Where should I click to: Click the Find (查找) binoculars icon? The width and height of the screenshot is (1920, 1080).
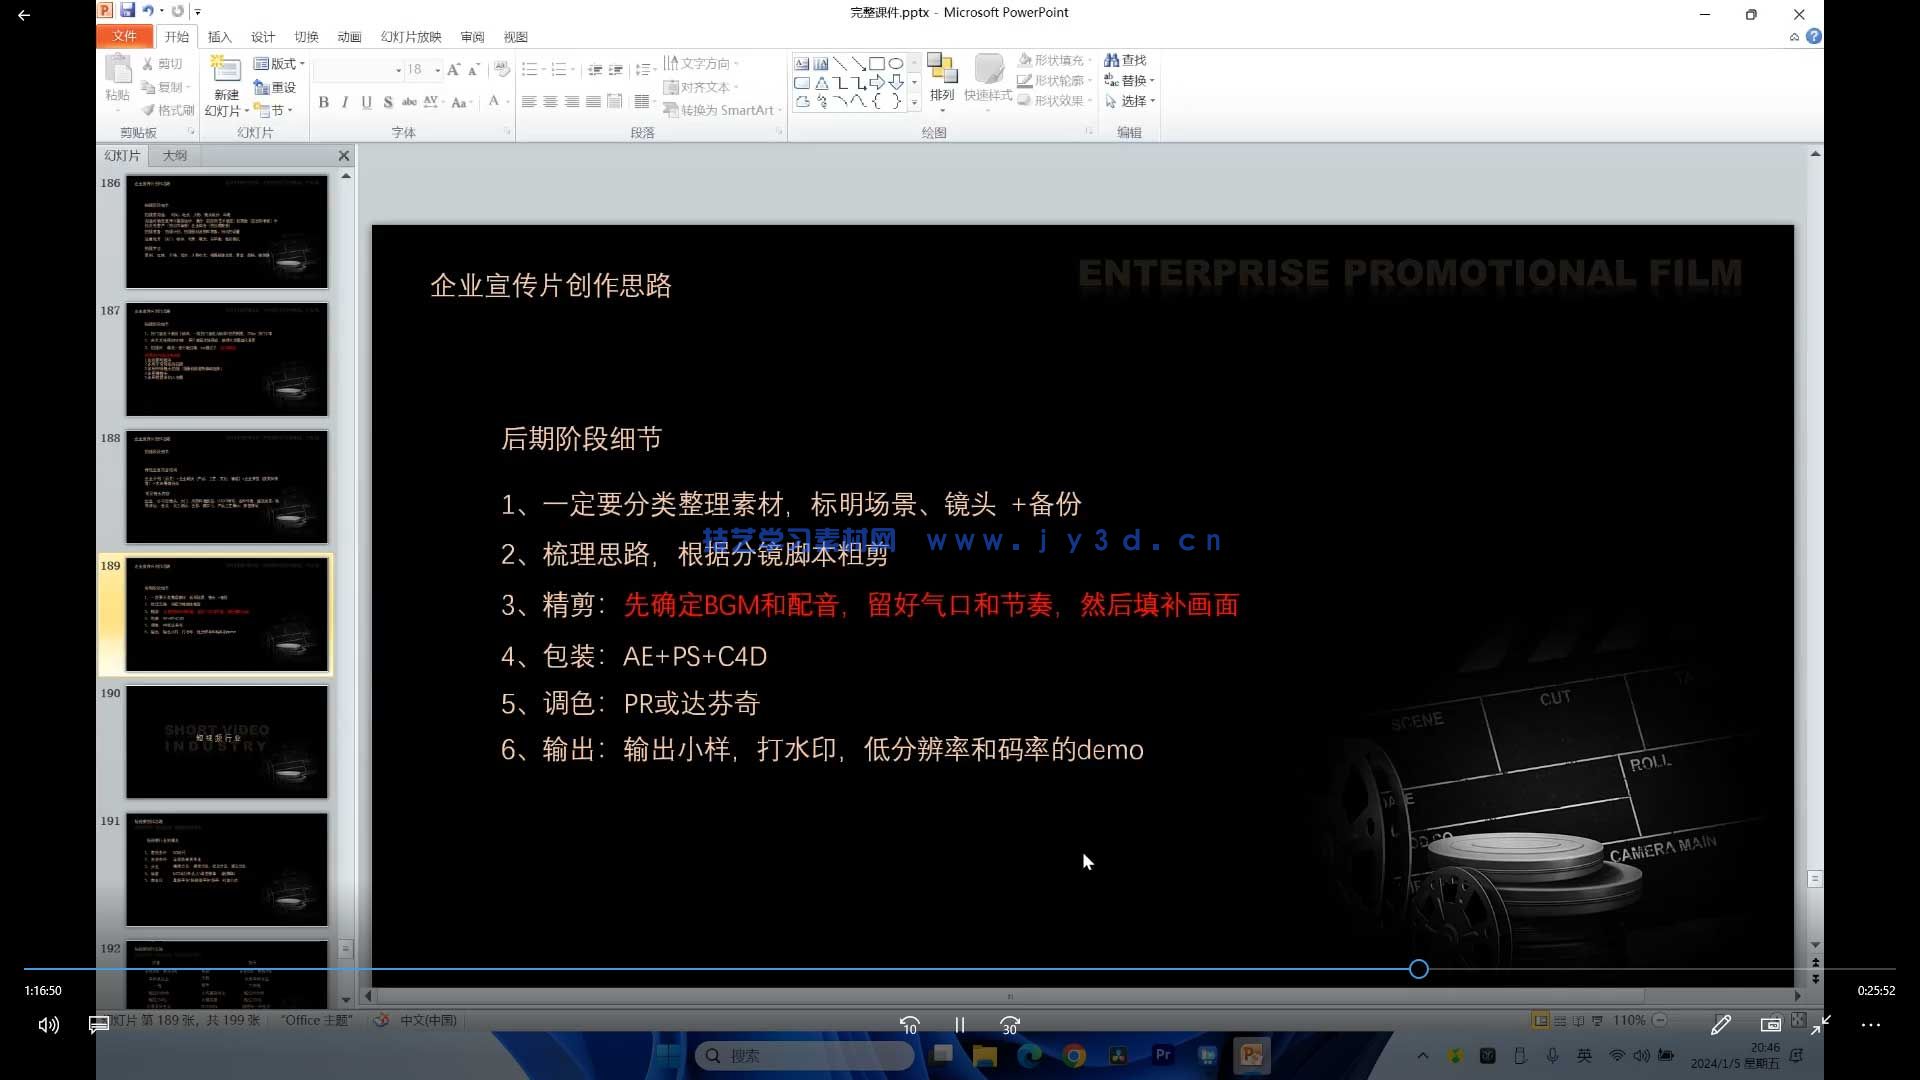pos(1111,60)
